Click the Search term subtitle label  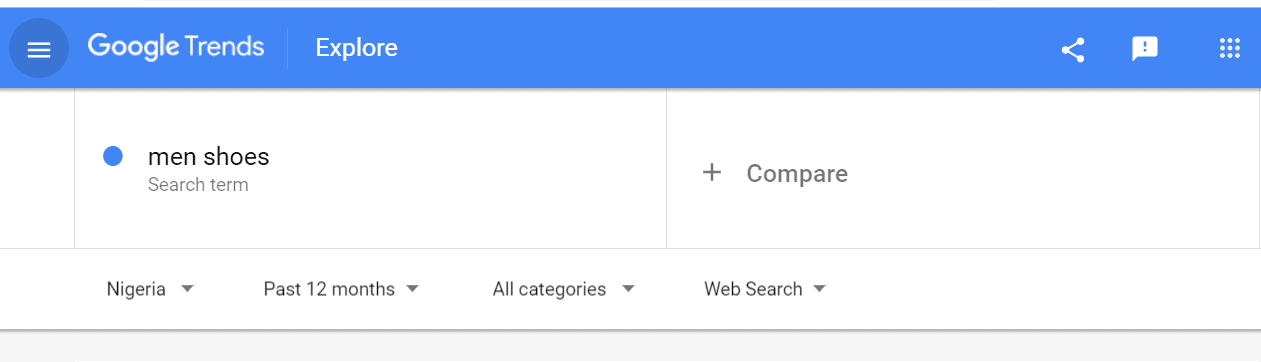198,185
